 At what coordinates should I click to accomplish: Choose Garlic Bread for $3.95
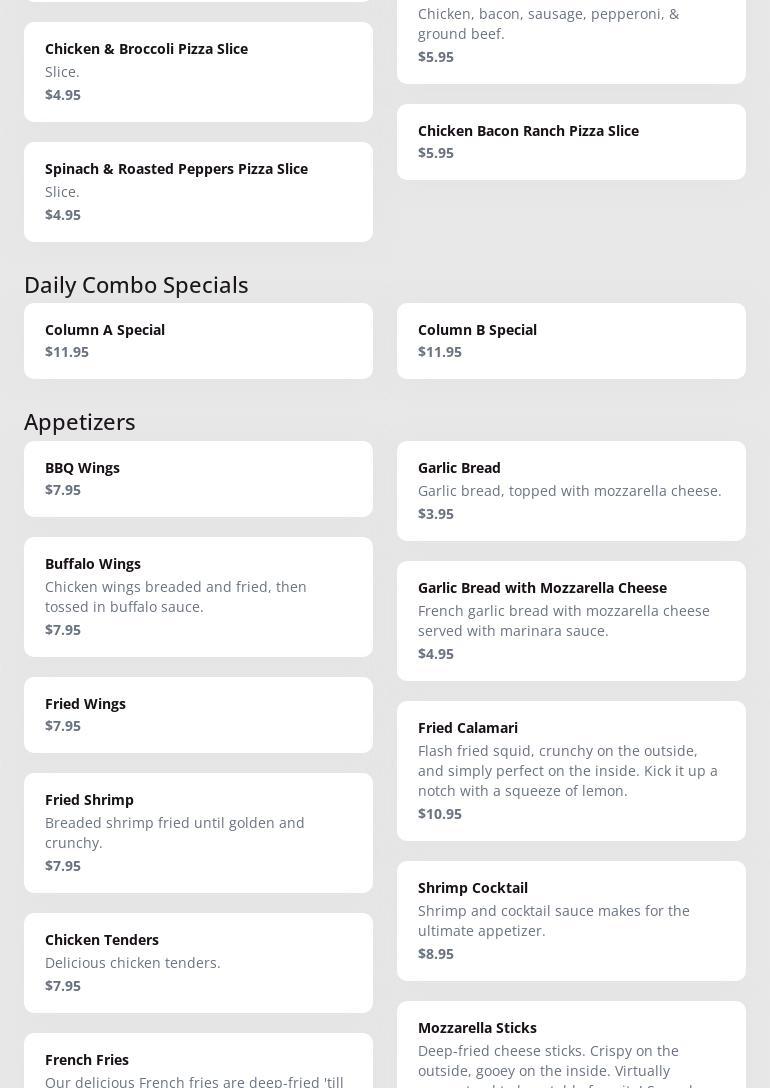(x=570, y=491)
